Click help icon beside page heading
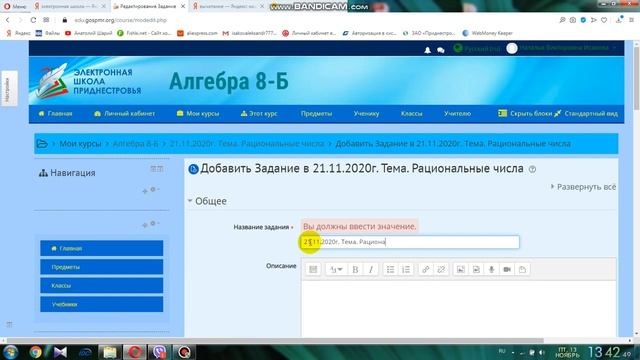Viewport: 640px width, 360px height. pos(532,169)
